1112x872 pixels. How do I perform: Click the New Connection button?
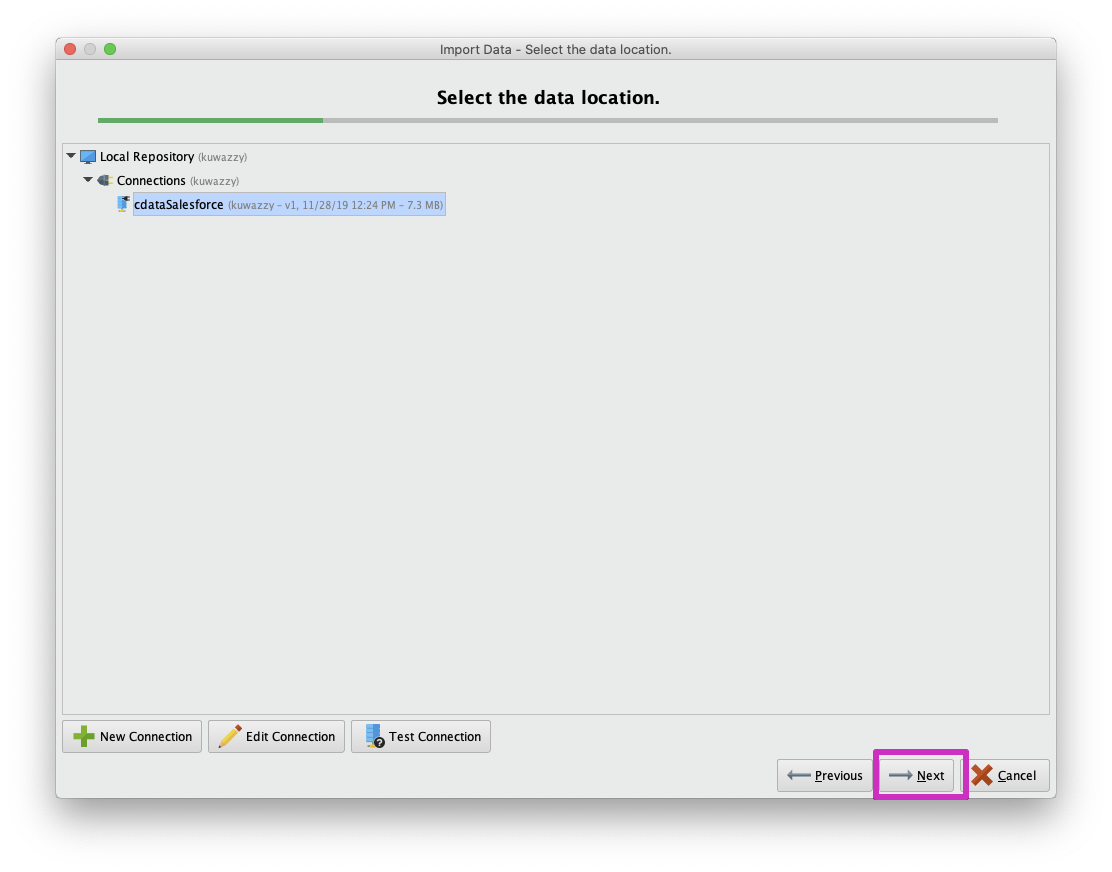(132, 737)
